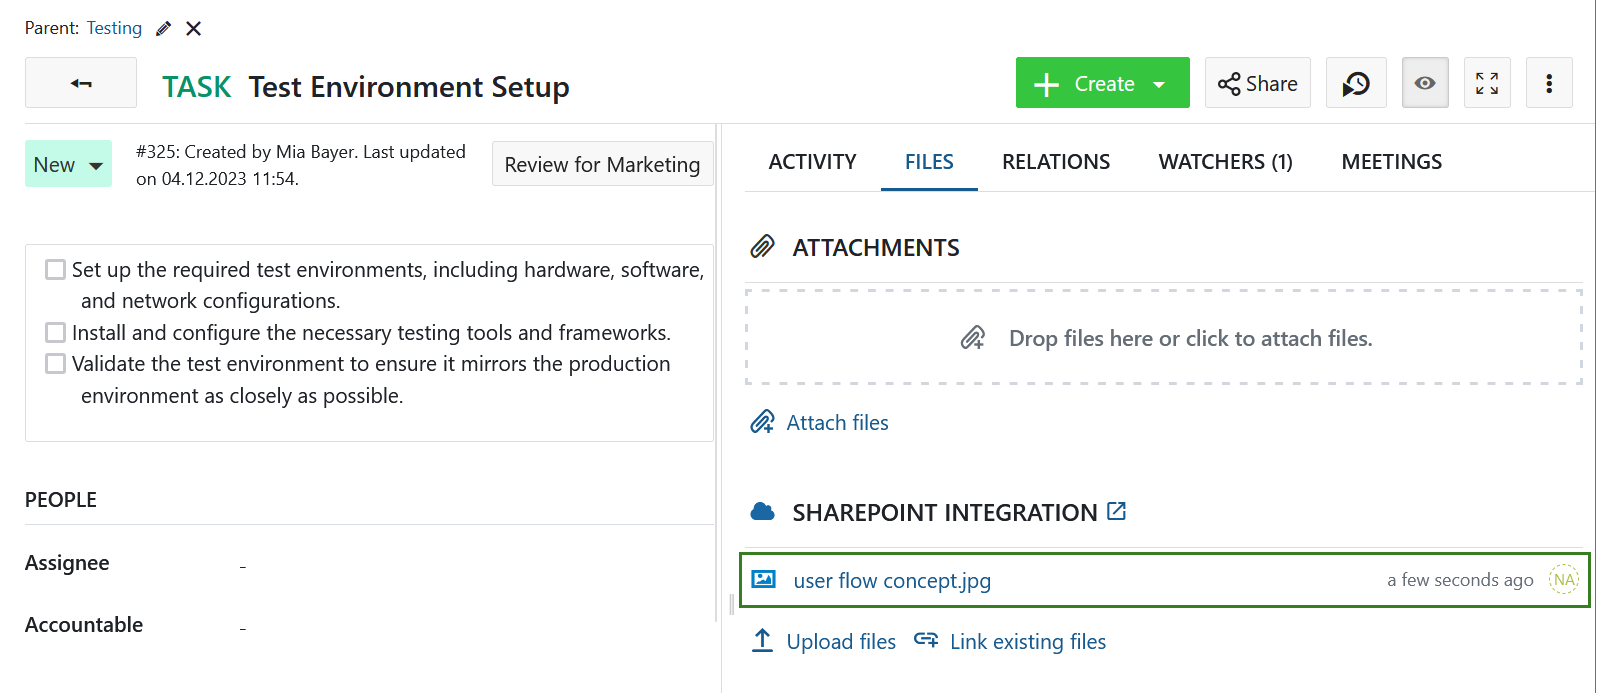Screen dimensions: 1599x693
Task: Open the activity history clock icon
Action: [1355, 83]
